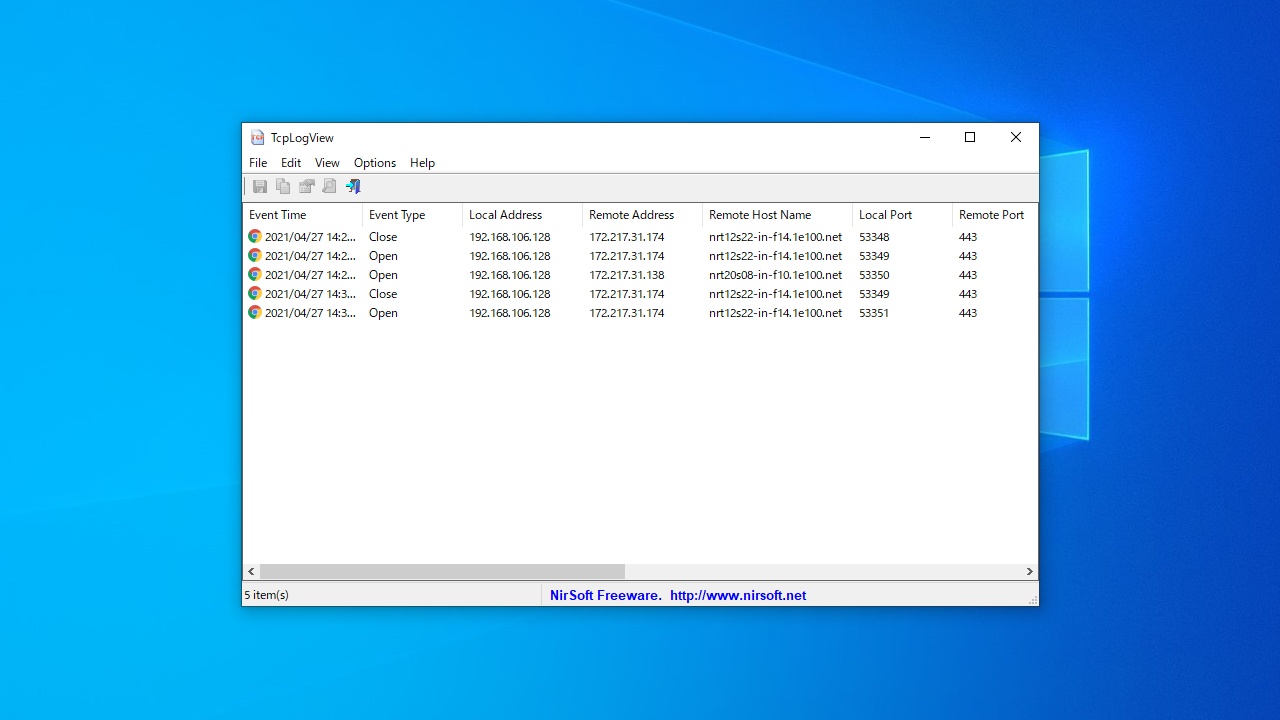Select remote address 172.217.31.138

click(627, 275)
